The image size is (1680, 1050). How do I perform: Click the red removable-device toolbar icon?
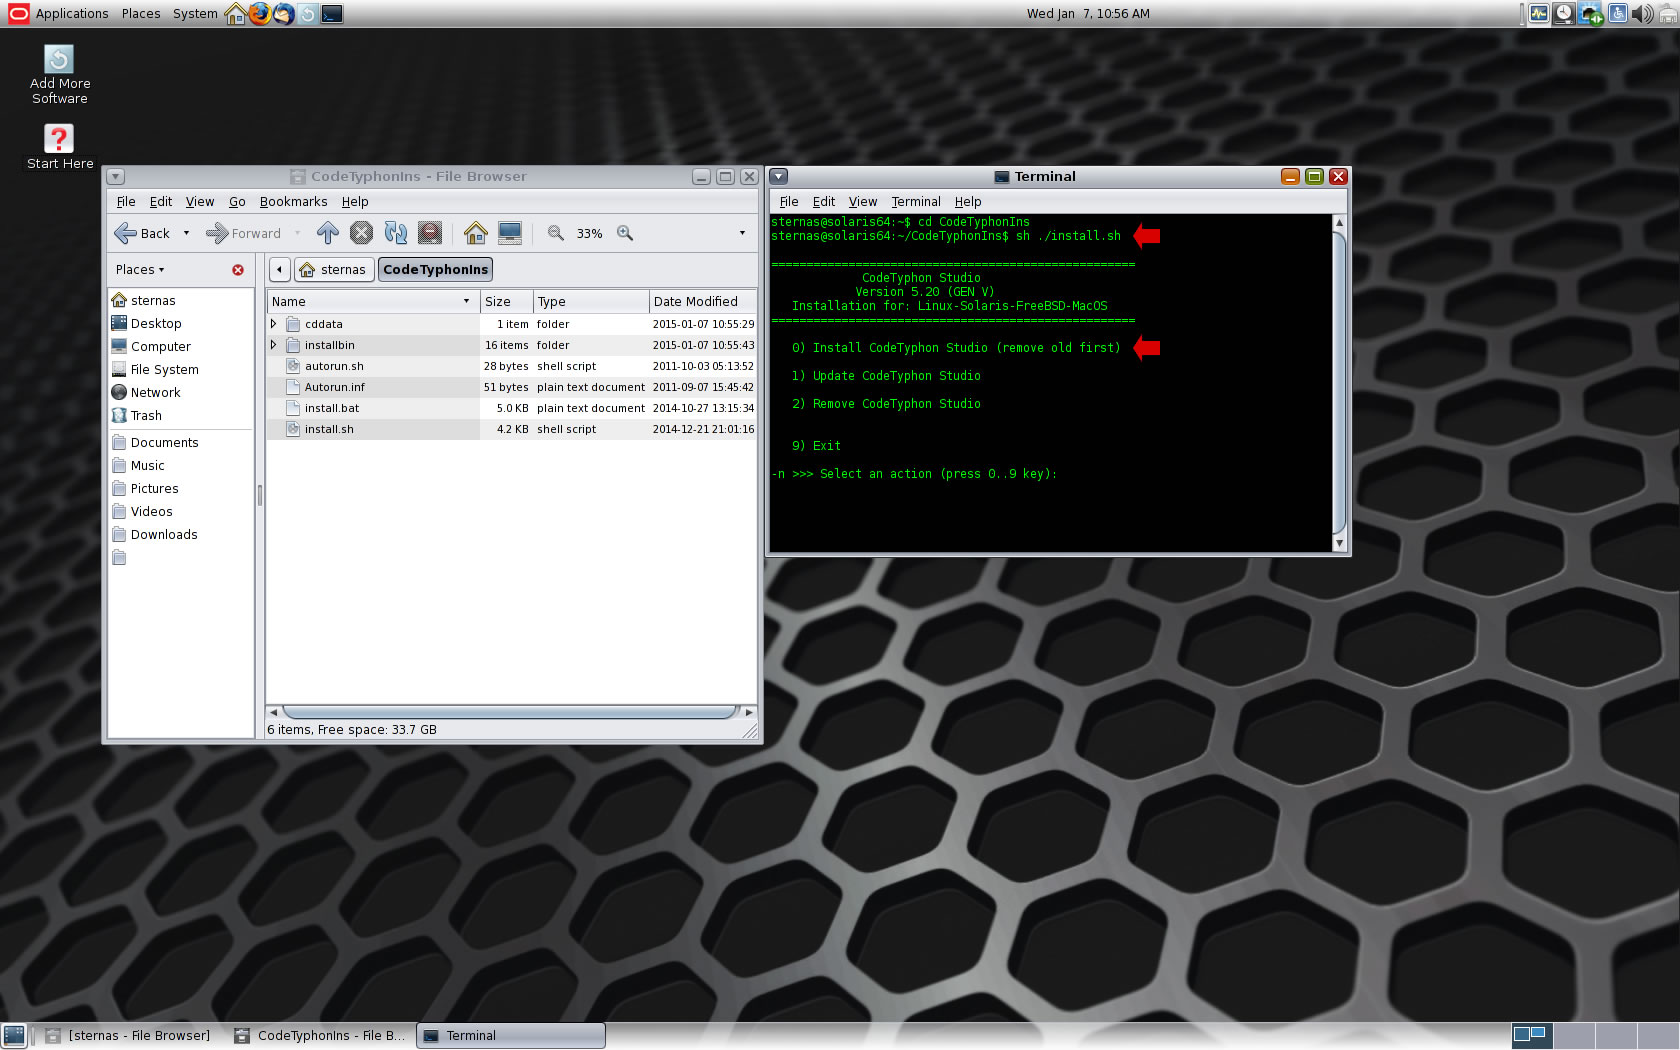[430, 233]
